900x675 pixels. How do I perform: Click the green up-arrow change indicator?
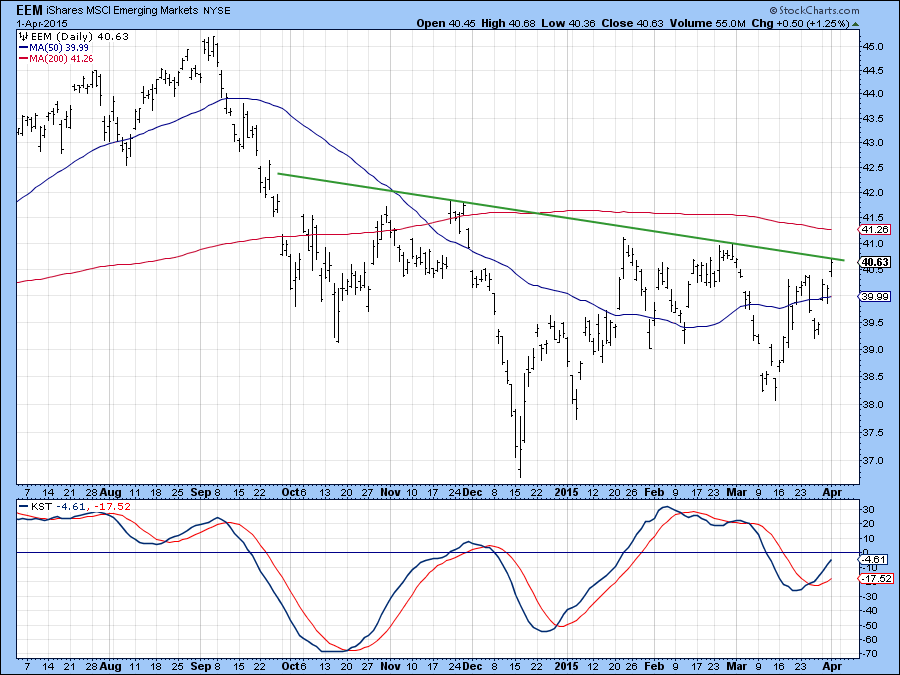(856, 24)
